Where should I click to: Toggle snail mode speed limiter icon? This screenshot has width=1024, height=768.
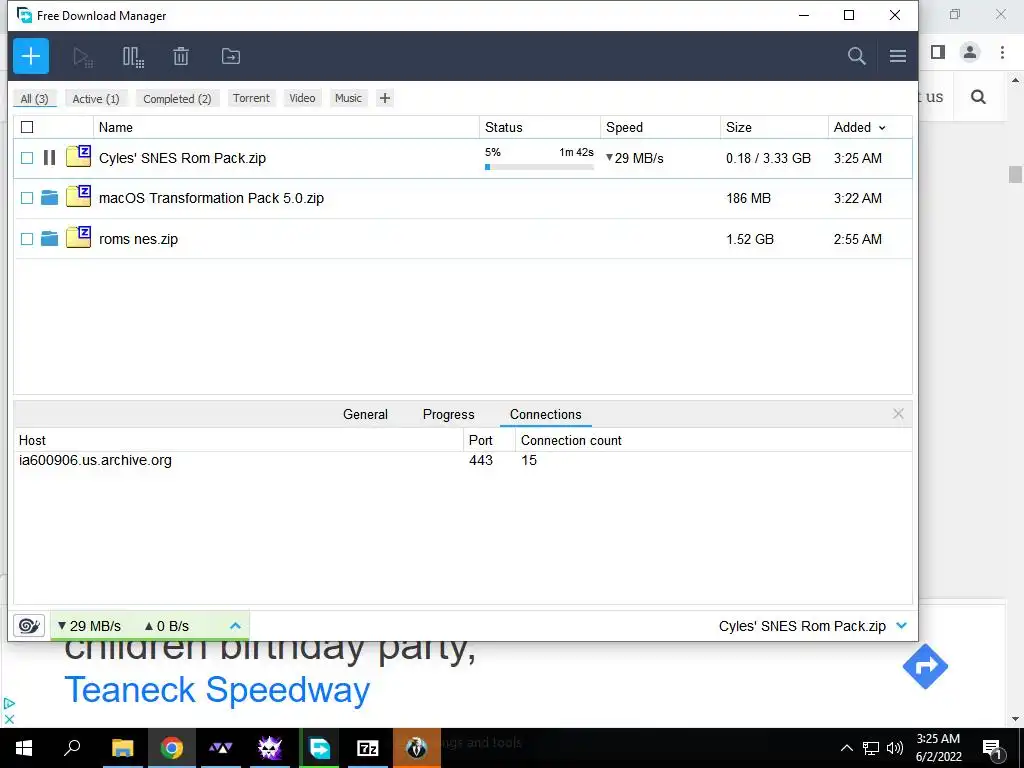29,626
